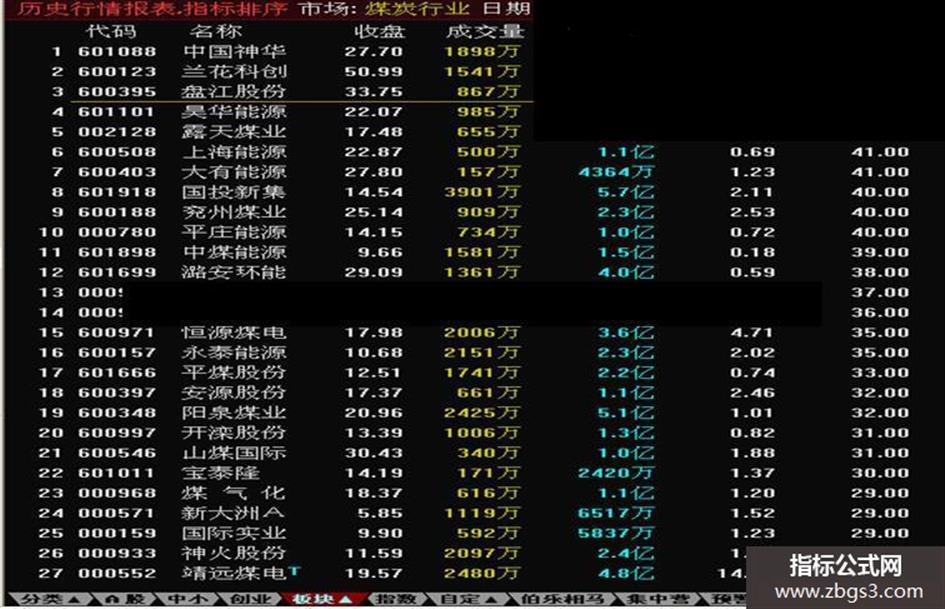Click turnover value 6517万
The height and width of the screenshot is (609, 945).
tap(616, 513)
